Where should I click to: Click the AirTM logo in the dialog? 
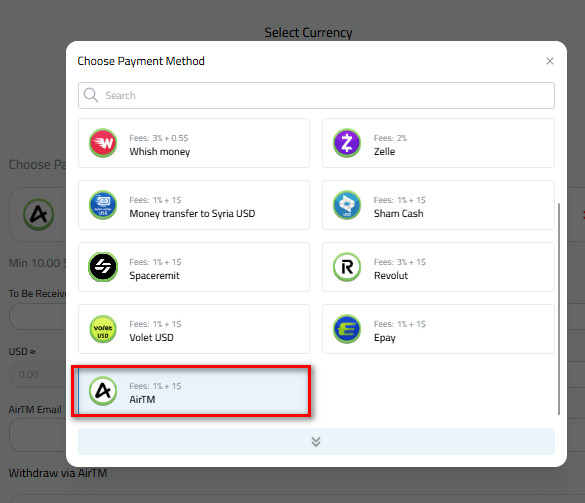[103, 391]
